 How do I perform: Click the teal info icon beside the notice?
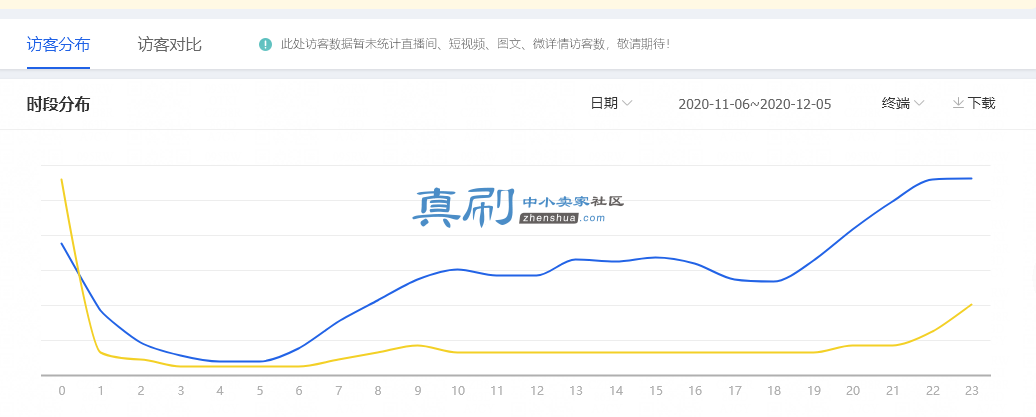pos(265,45)
